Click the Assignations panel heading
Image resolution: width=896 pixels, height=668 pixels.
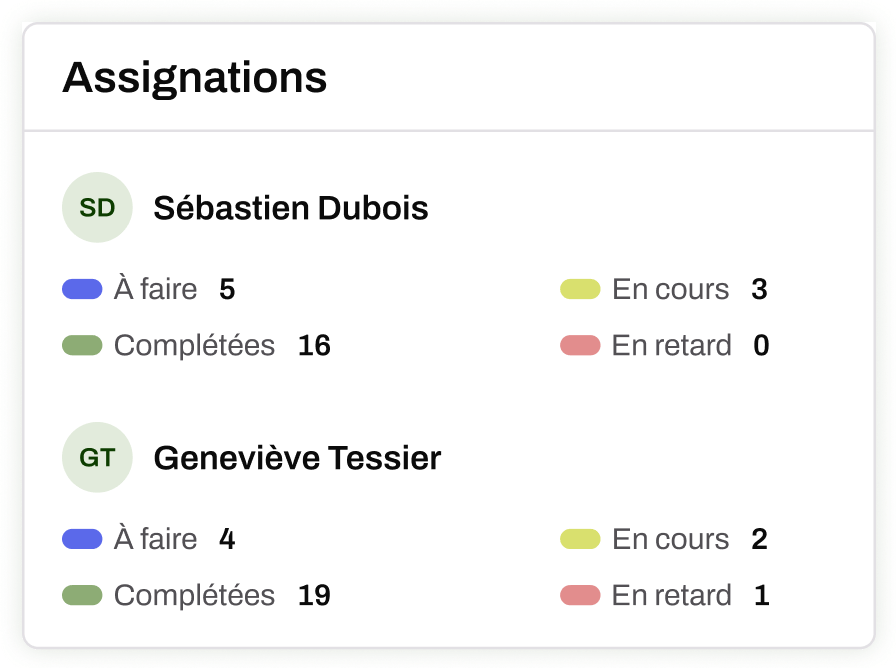[195, 77]
